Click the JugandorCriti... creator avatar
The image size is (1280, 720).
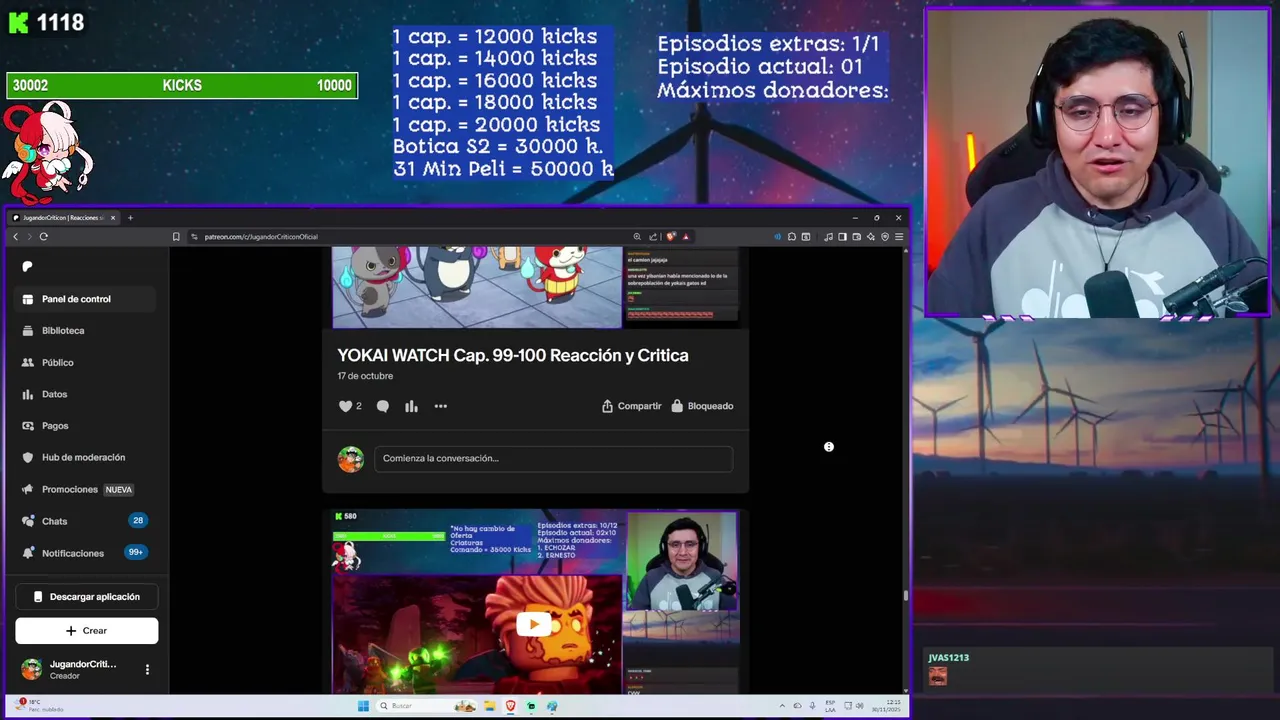coord(32,670)
